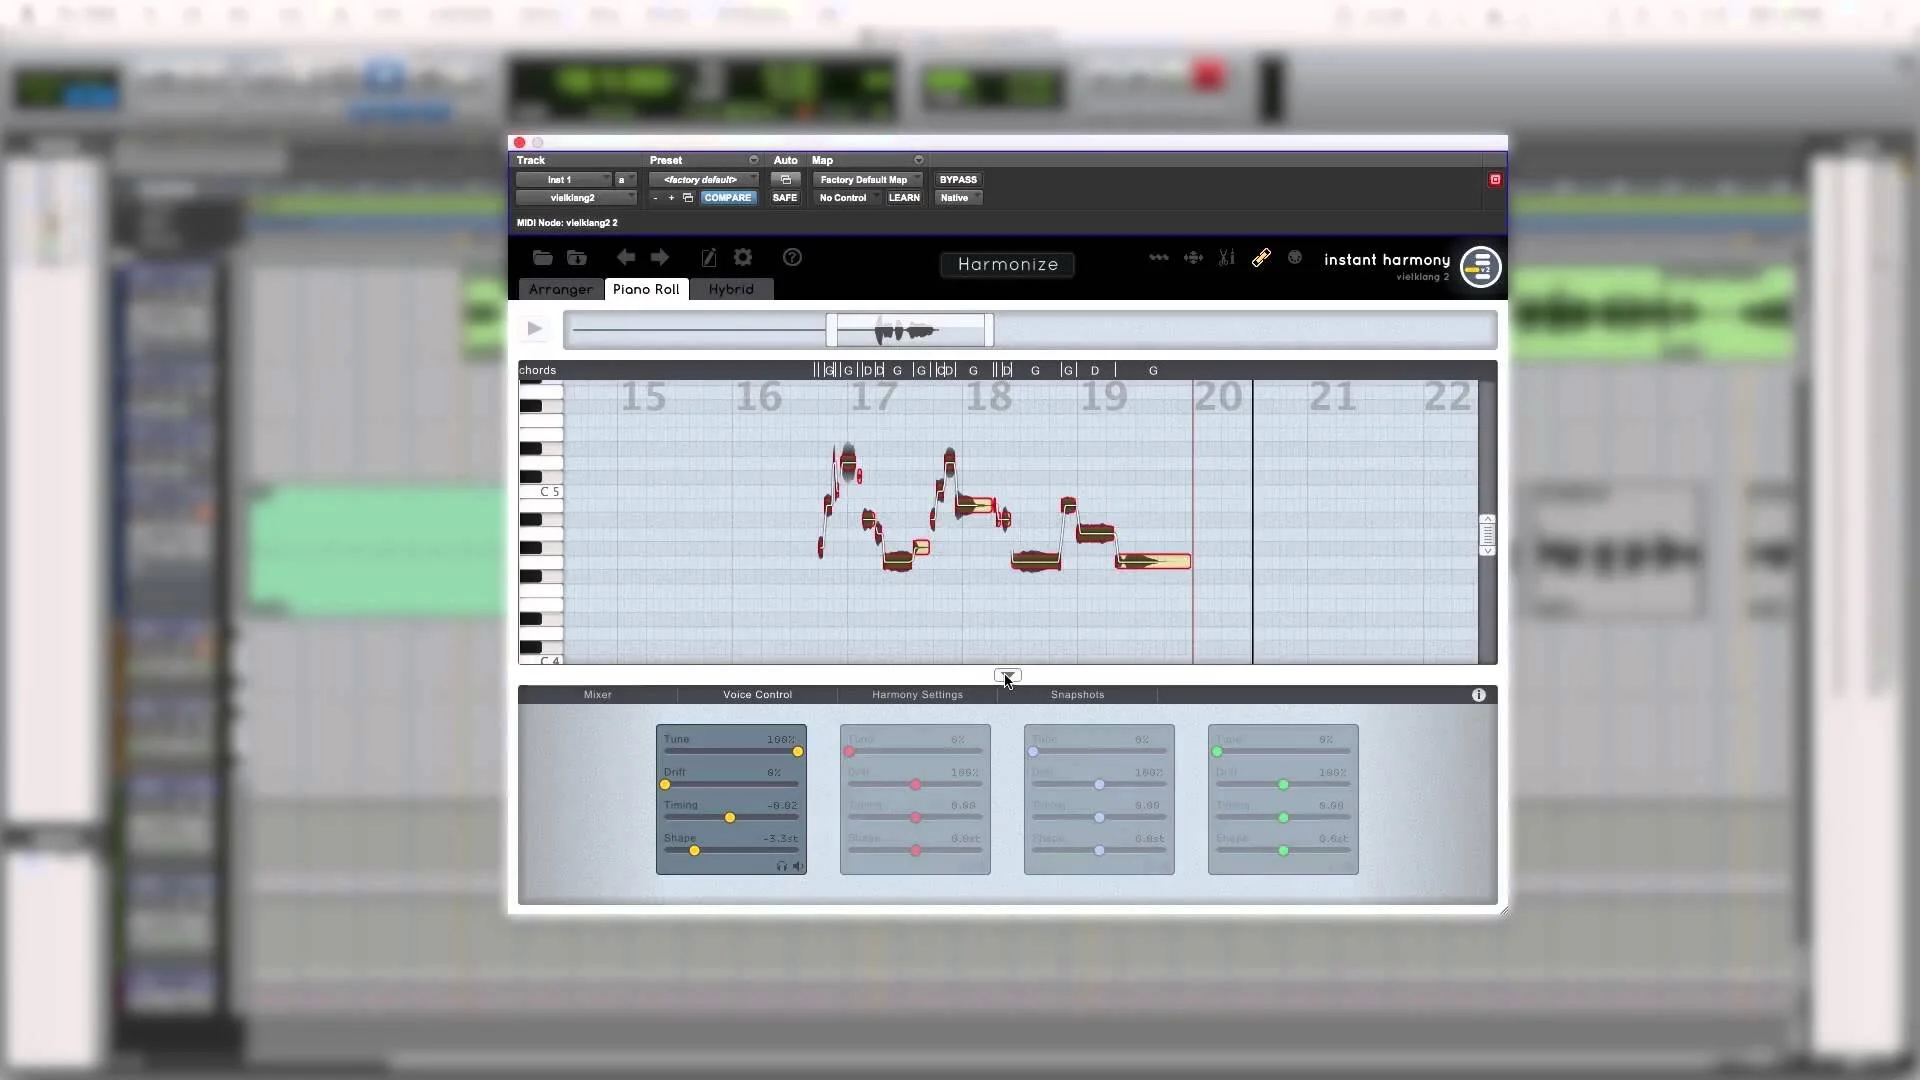Viewport: 1920px width, 1080px height.
Task: Expand the Native processing dropdown
Action: pos(959,198)
